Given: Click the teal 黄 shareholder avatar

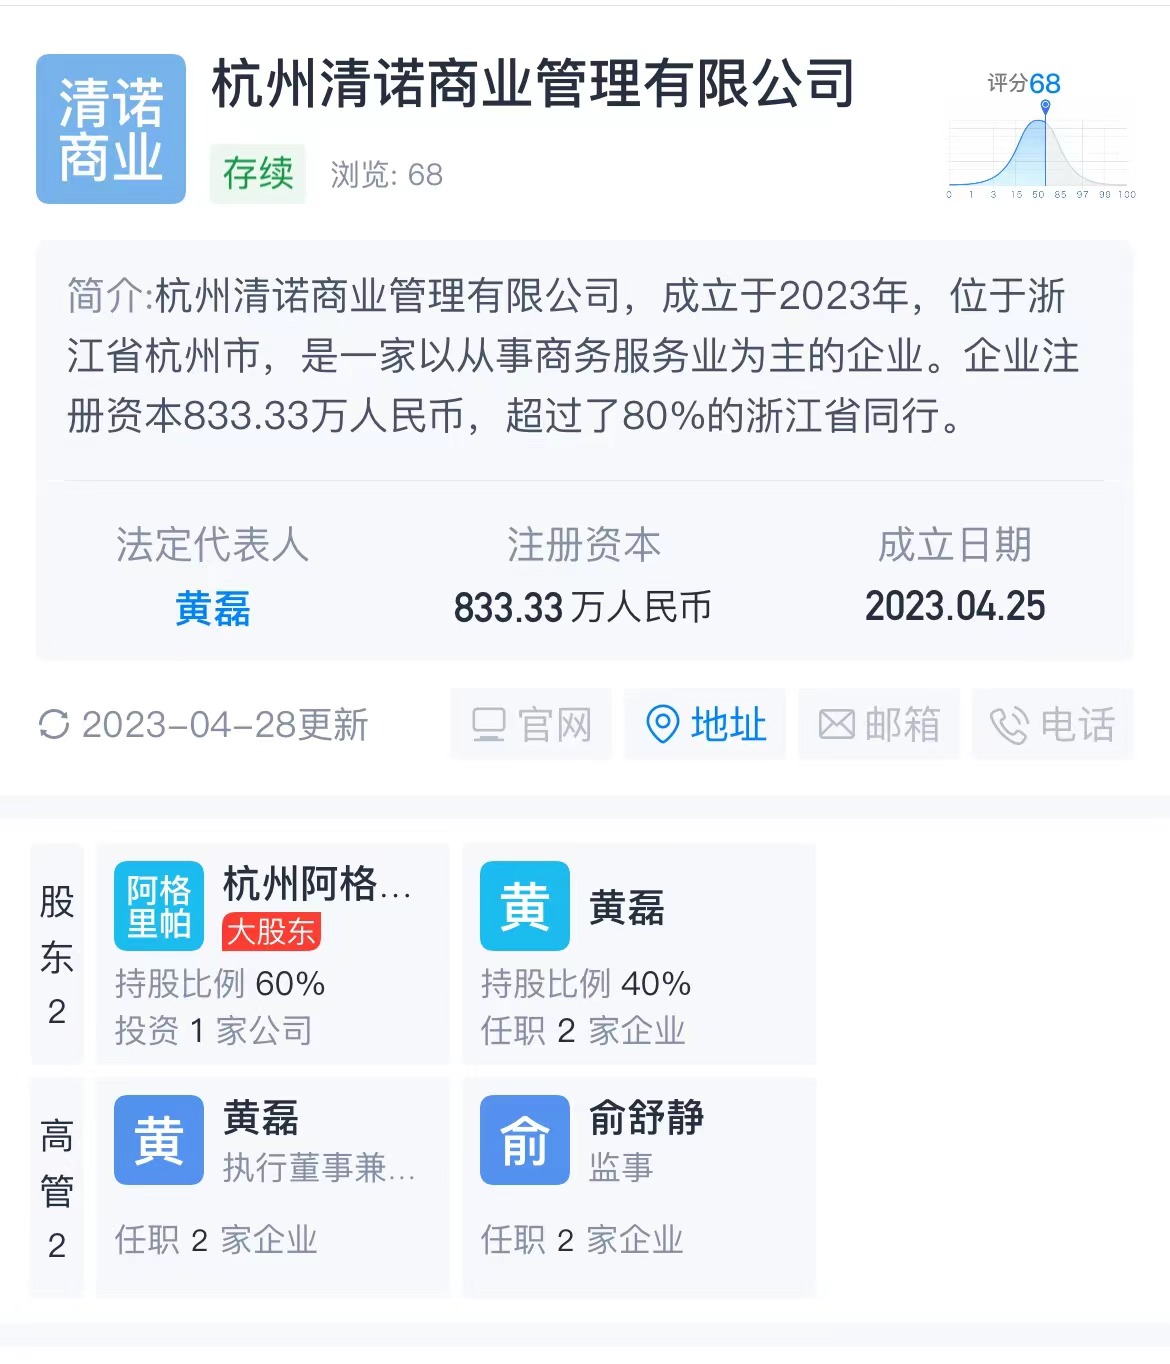Looking at the screenshot, I should tap(525, 906).
